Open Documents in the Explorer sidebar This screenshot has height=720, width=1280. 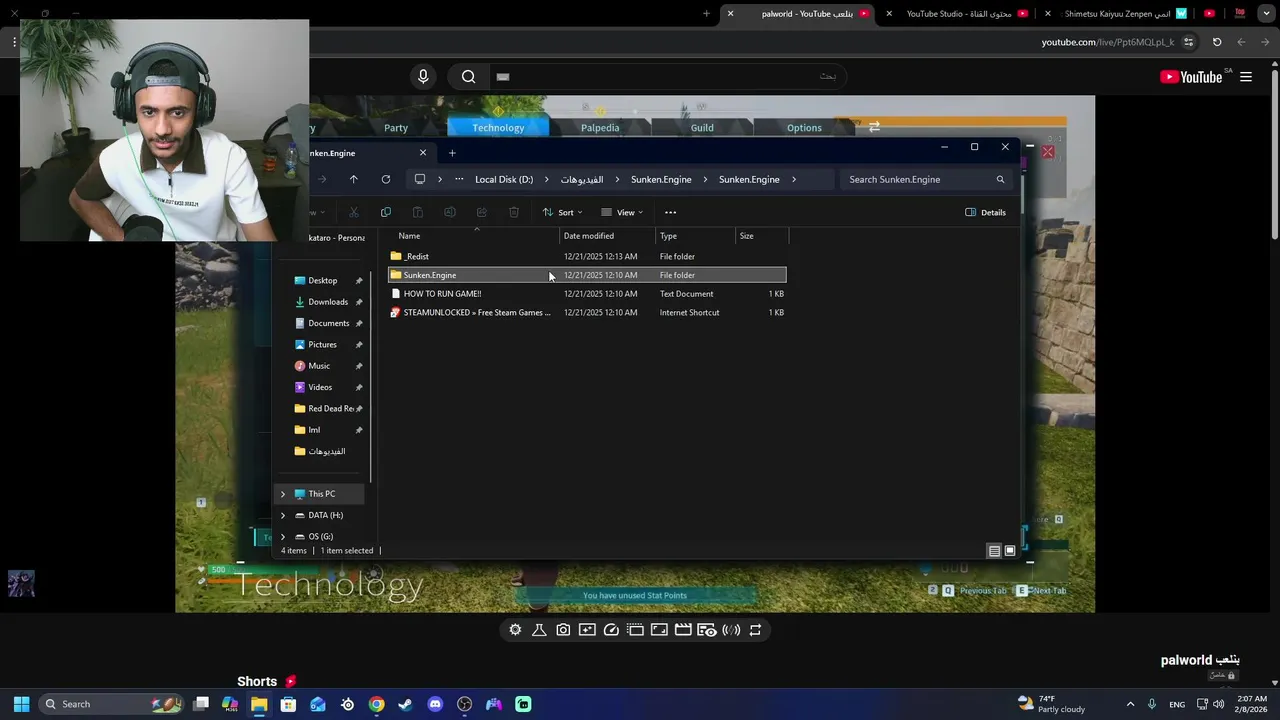click(x=328, y=323)
